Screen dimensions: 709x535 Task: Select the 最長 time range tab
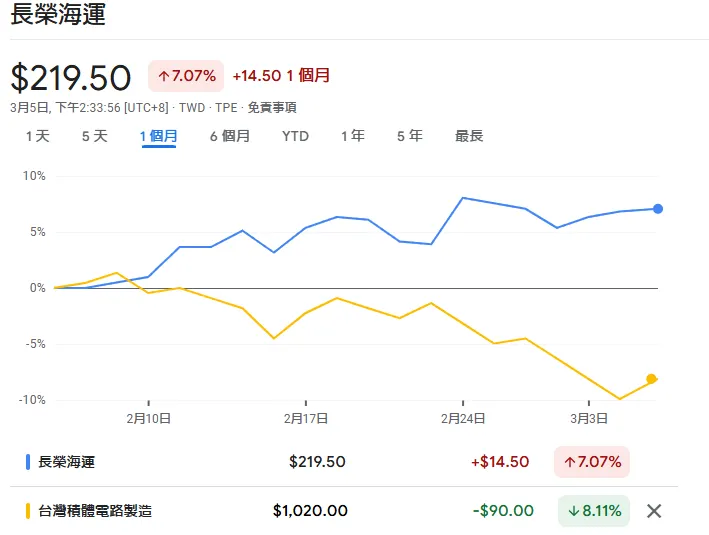tap(469, 136)
